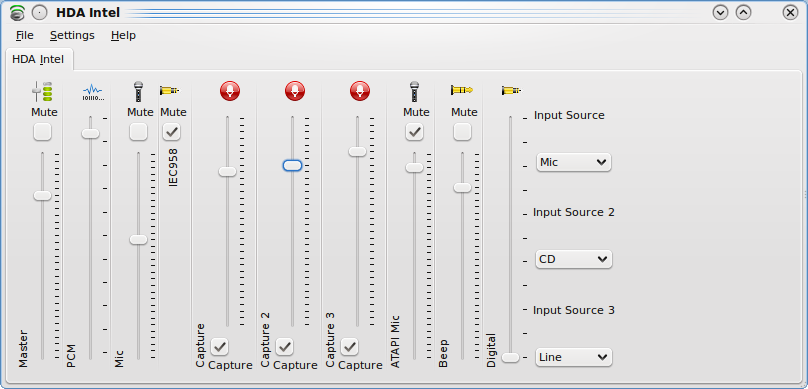Click the Digital channel jack icon
Image resolution: width=808 pixels, height=389 pixels.
[x=512, y=91]
